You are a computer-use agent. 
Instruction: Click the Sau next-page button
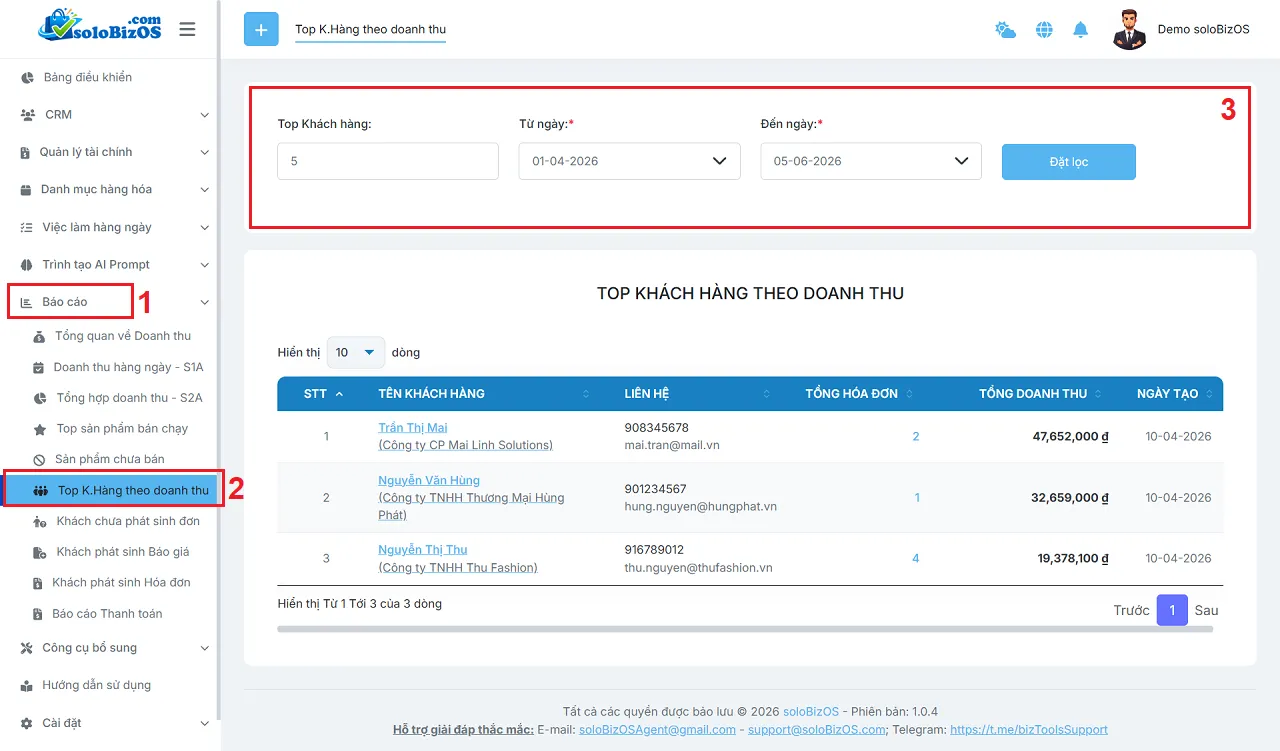point(1206,610)
